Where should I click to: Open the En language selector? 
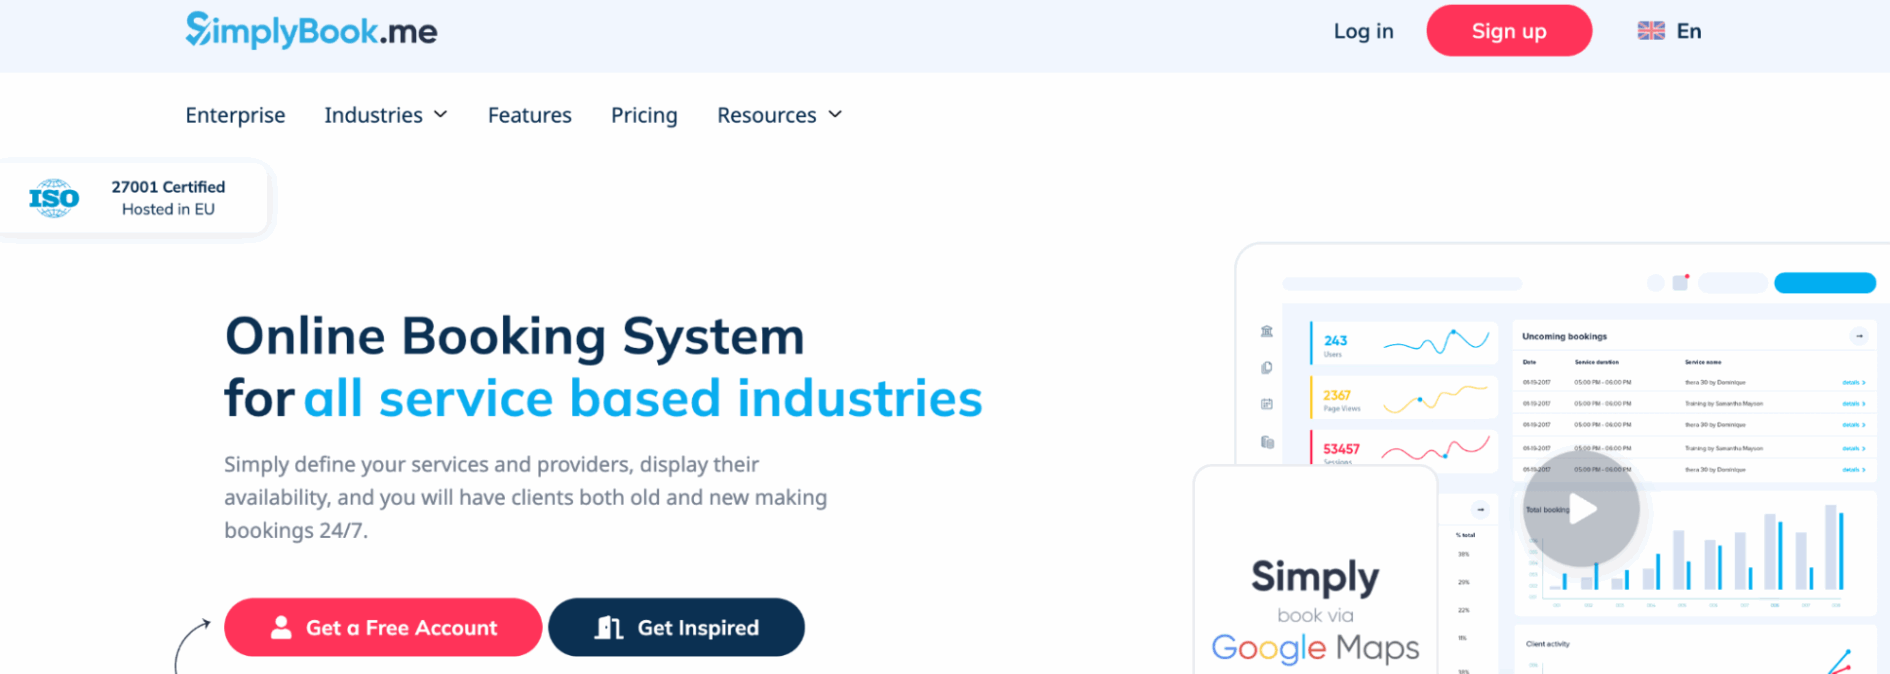(x=1688, y=31)
